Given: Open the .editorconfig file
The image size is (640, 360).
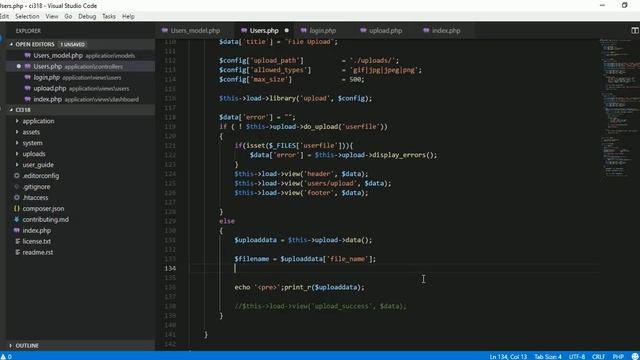Looking at the screenshot, I should 41,176.
